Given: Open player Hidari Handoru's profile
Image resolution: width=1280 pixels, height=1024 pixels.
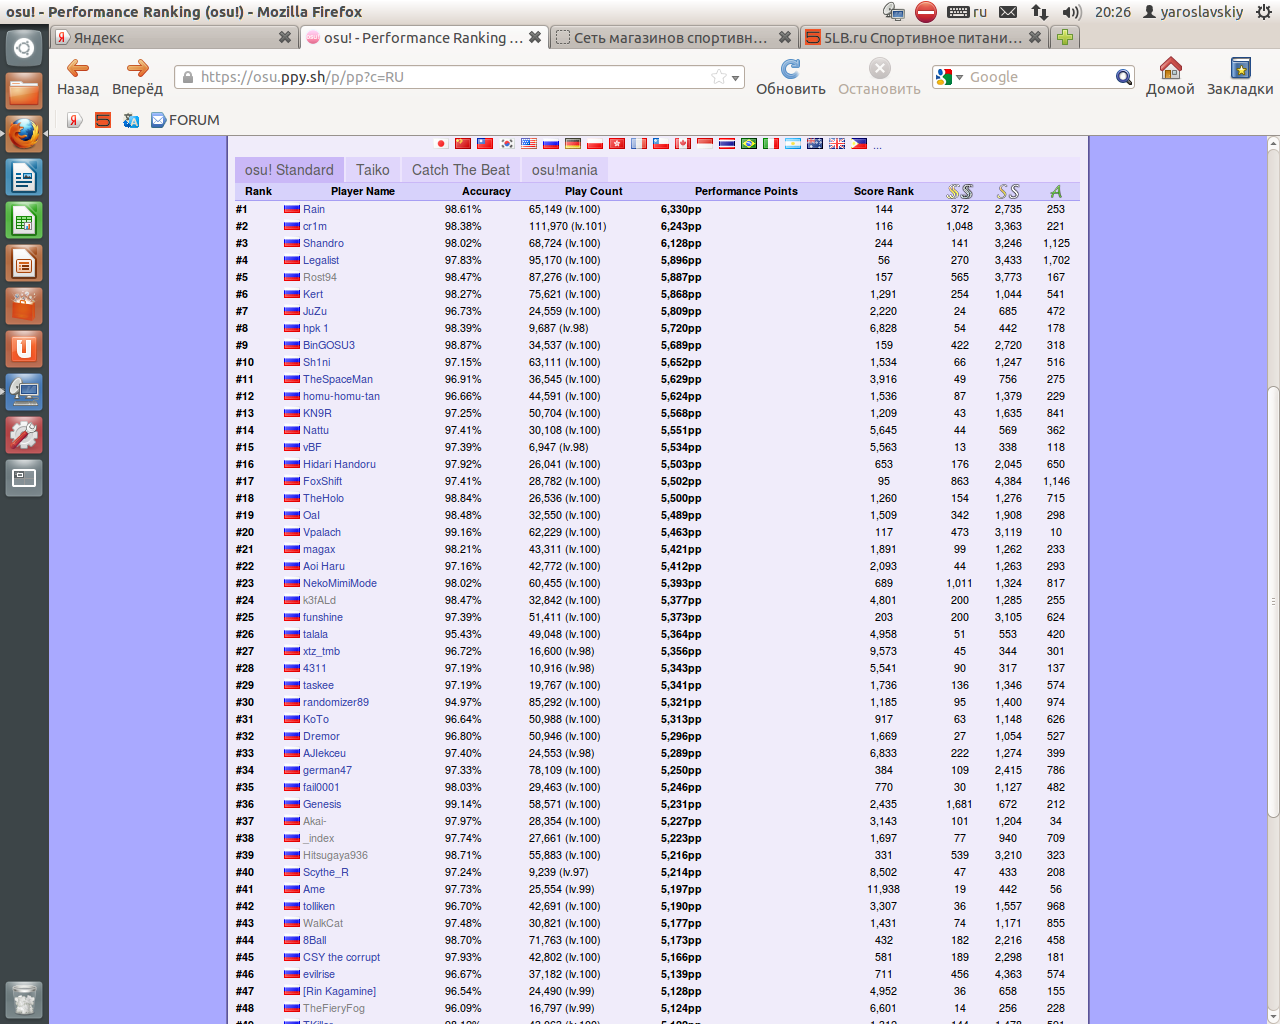Looking at the screenshot, I should pyautogui.click(x=339, y=464).
